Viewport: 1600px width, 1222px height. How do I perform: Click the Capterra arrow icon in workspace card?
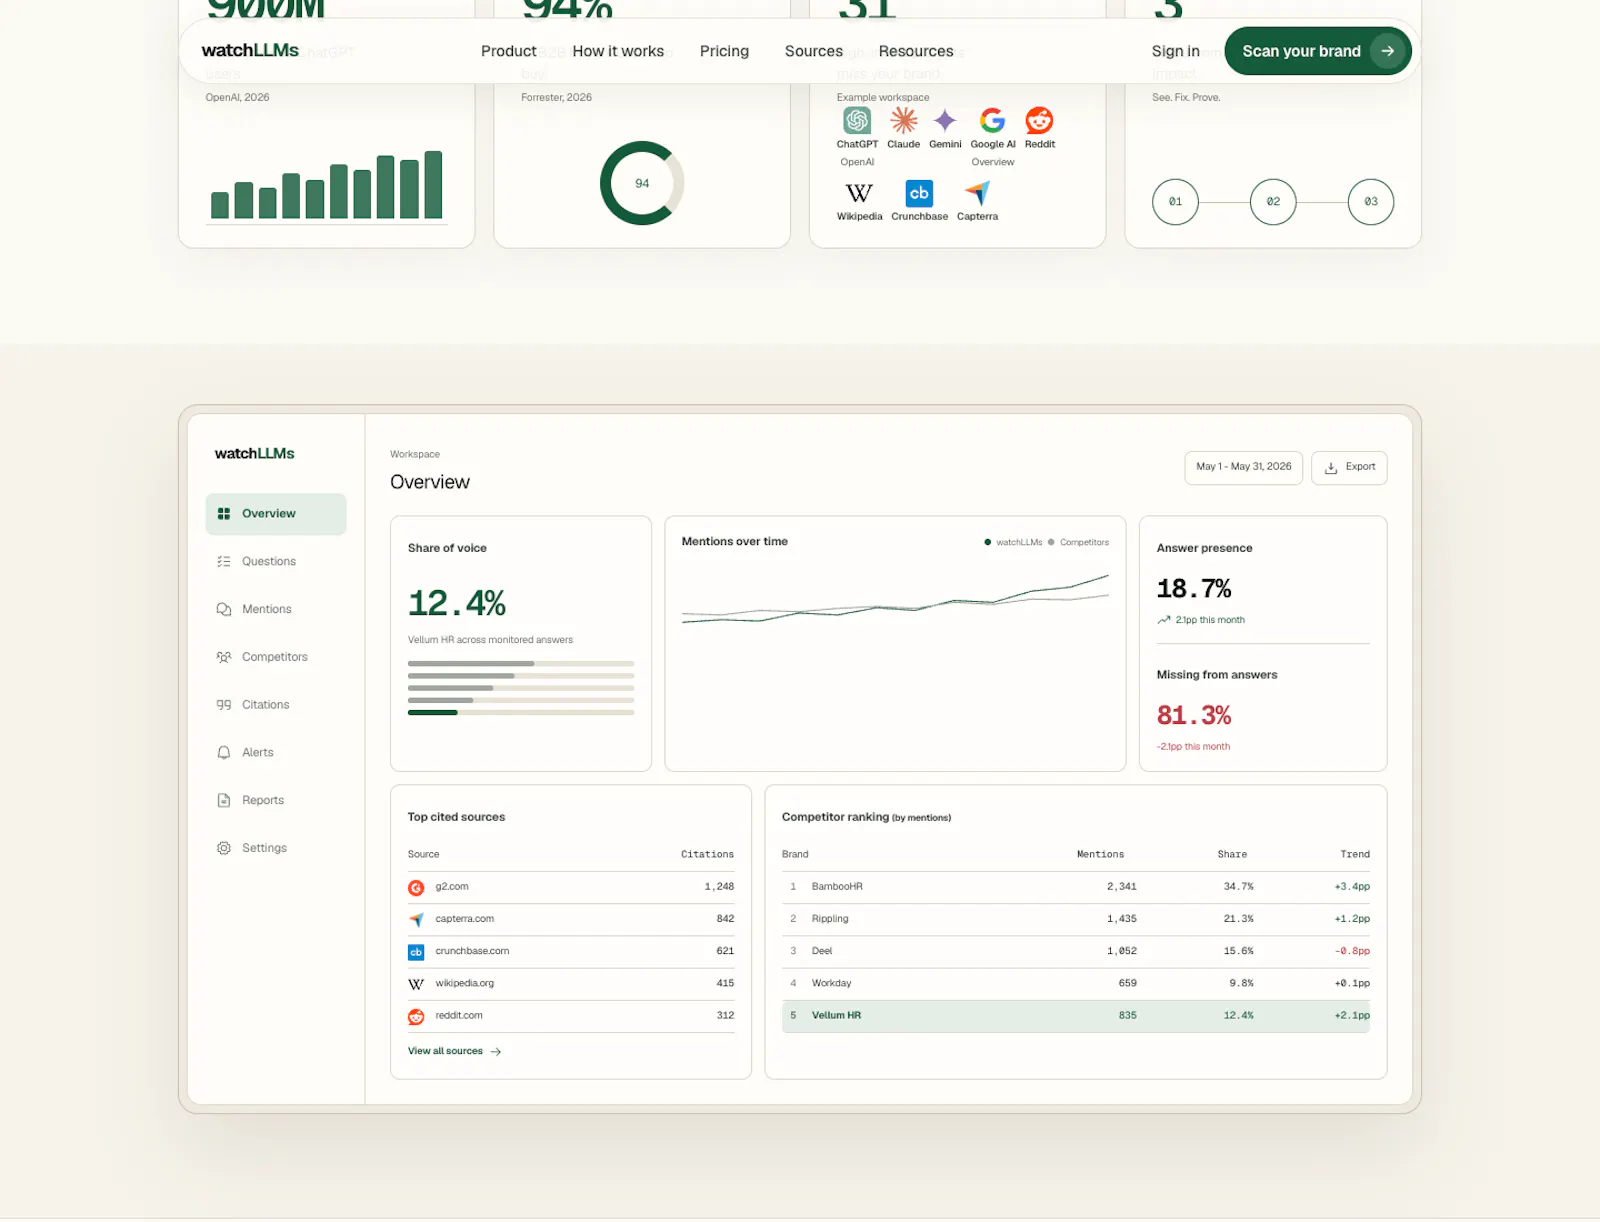click(977, 193)
